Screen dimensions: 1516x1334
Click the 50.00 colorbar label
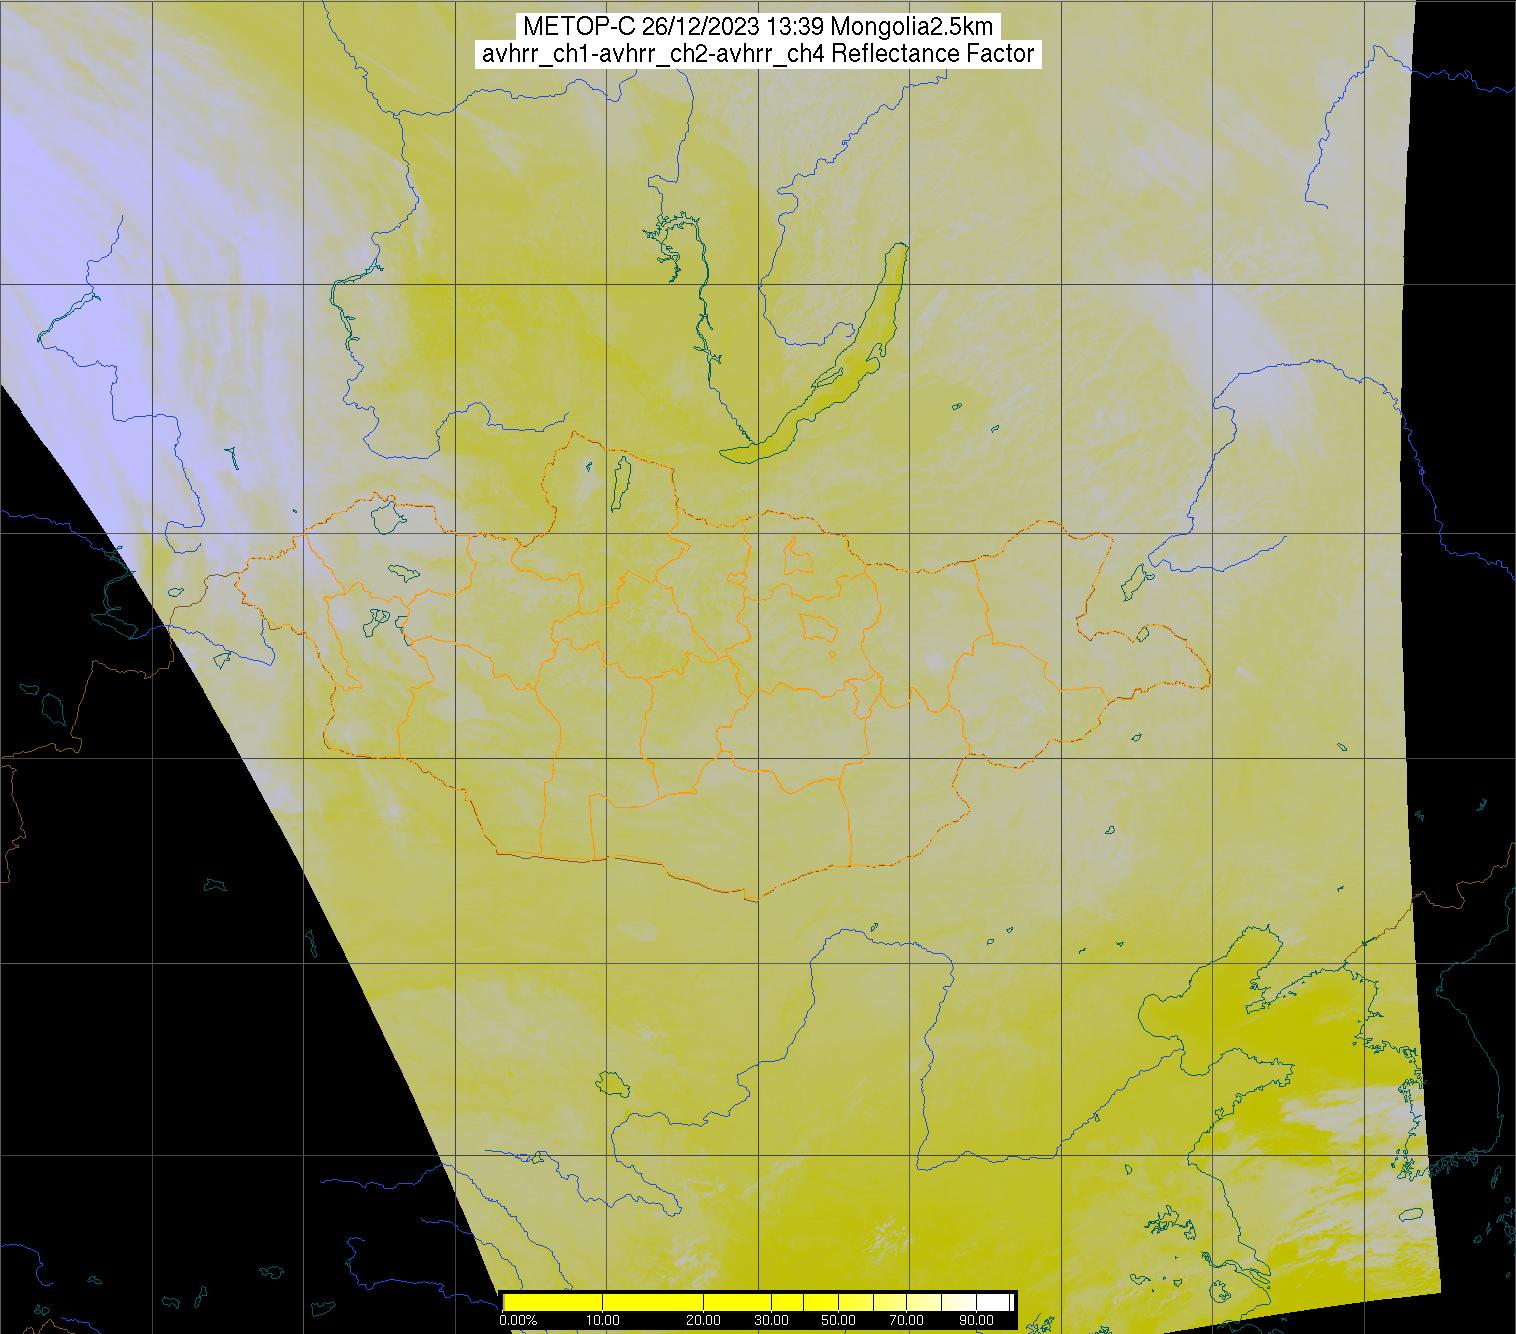pos(838,1320)
